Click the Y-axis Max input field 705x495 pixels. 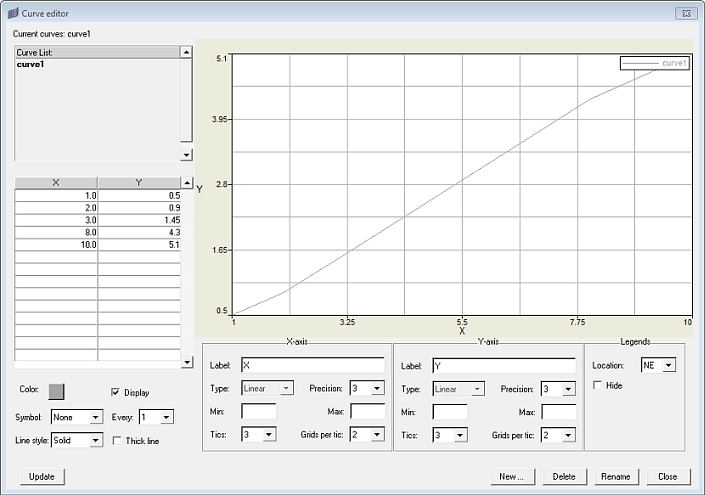pyautogui.click(x=559, y=411)
